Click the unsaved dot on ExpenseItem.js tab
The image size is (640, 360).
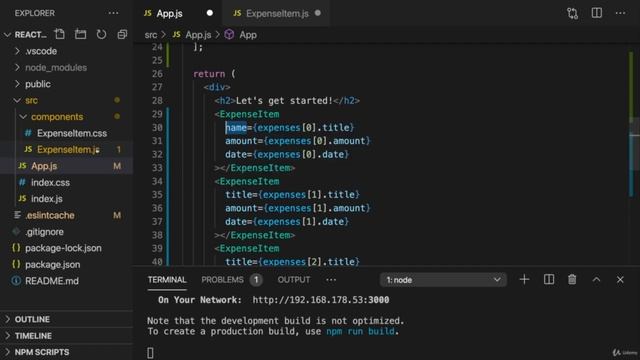(x=318, y=13)
